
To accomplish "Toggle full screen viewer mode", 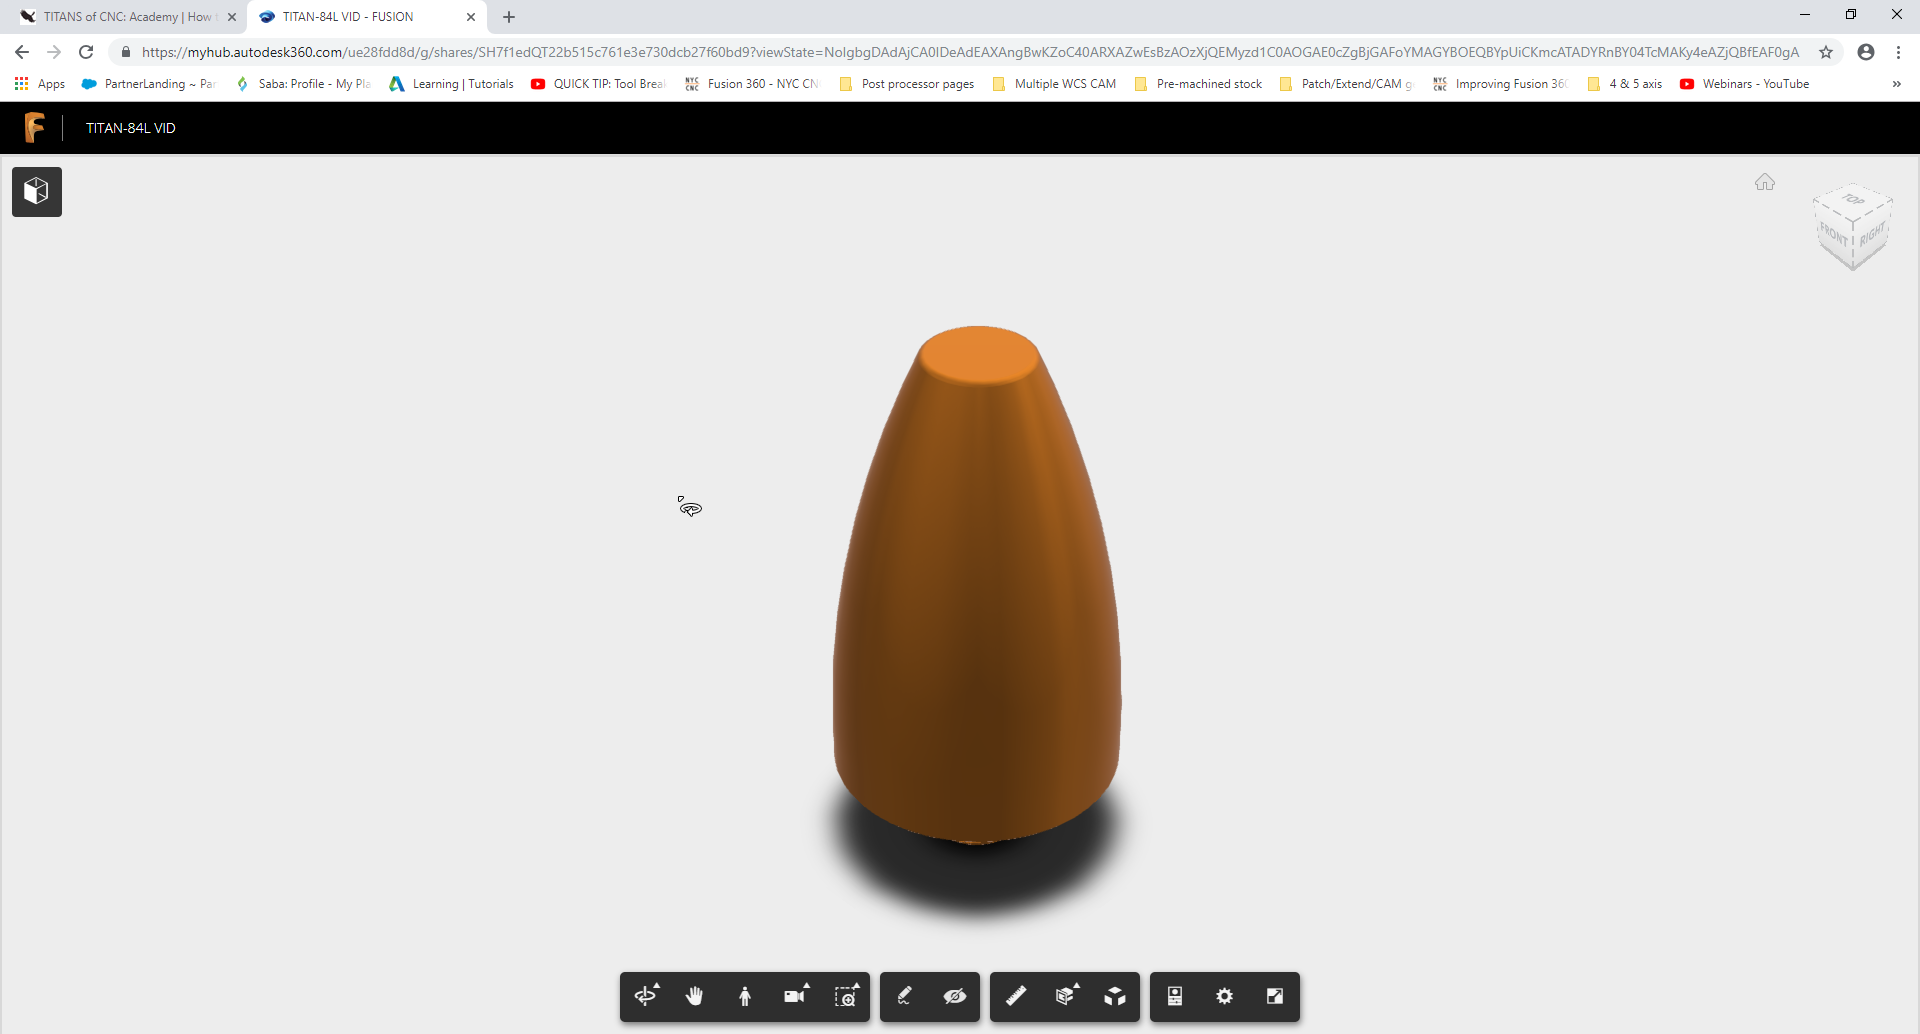I will pos(1275,996).
